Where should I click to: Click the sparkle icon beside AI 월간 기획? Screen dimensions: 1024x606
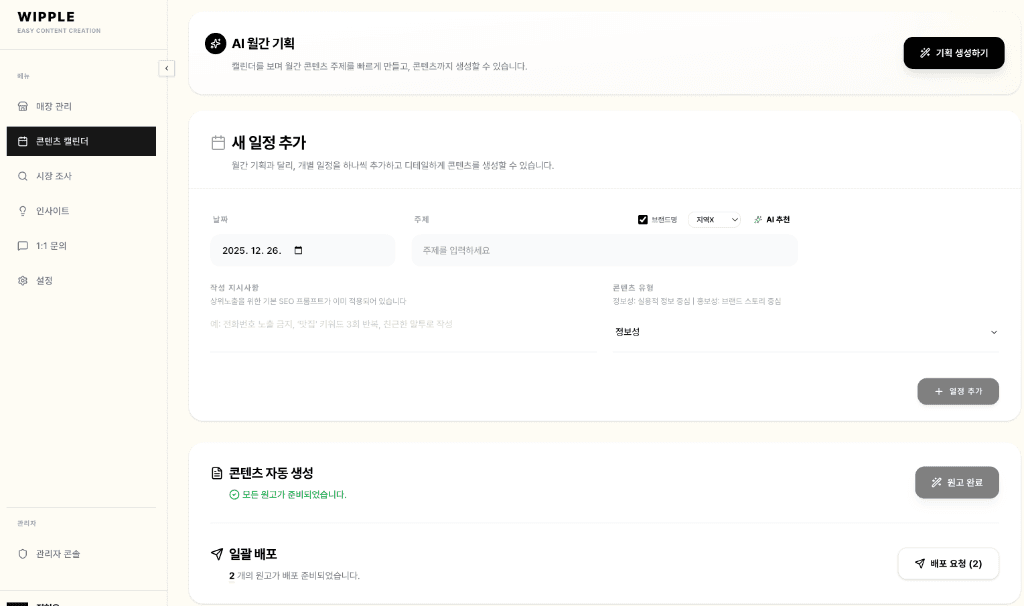pyautogui.click(x=215, y=43)
